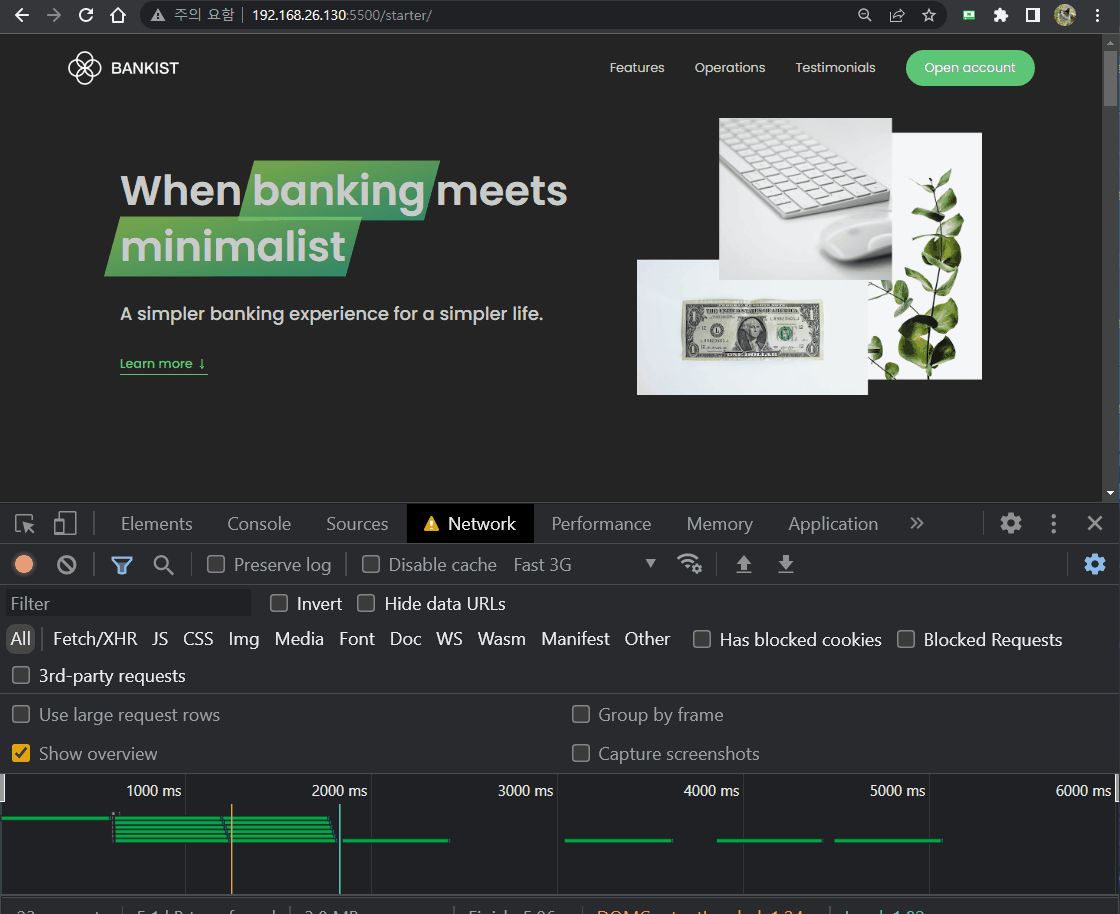
Task: Switch to the Memory tab
Action: click(x=720, y=524)
